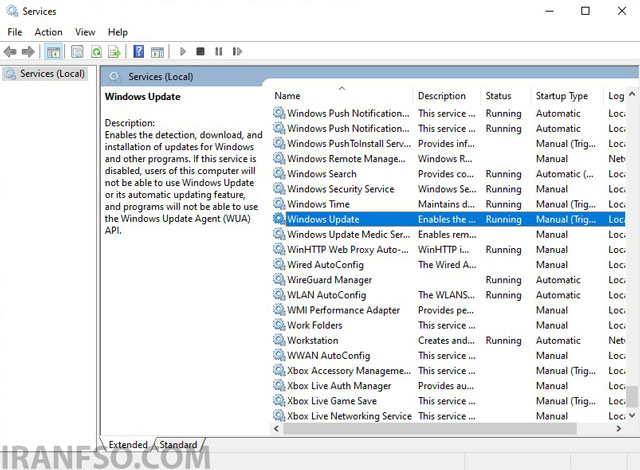Click the Restart Service icon
The height and width of the screenshot is (470, 640).
pos(237,51)
